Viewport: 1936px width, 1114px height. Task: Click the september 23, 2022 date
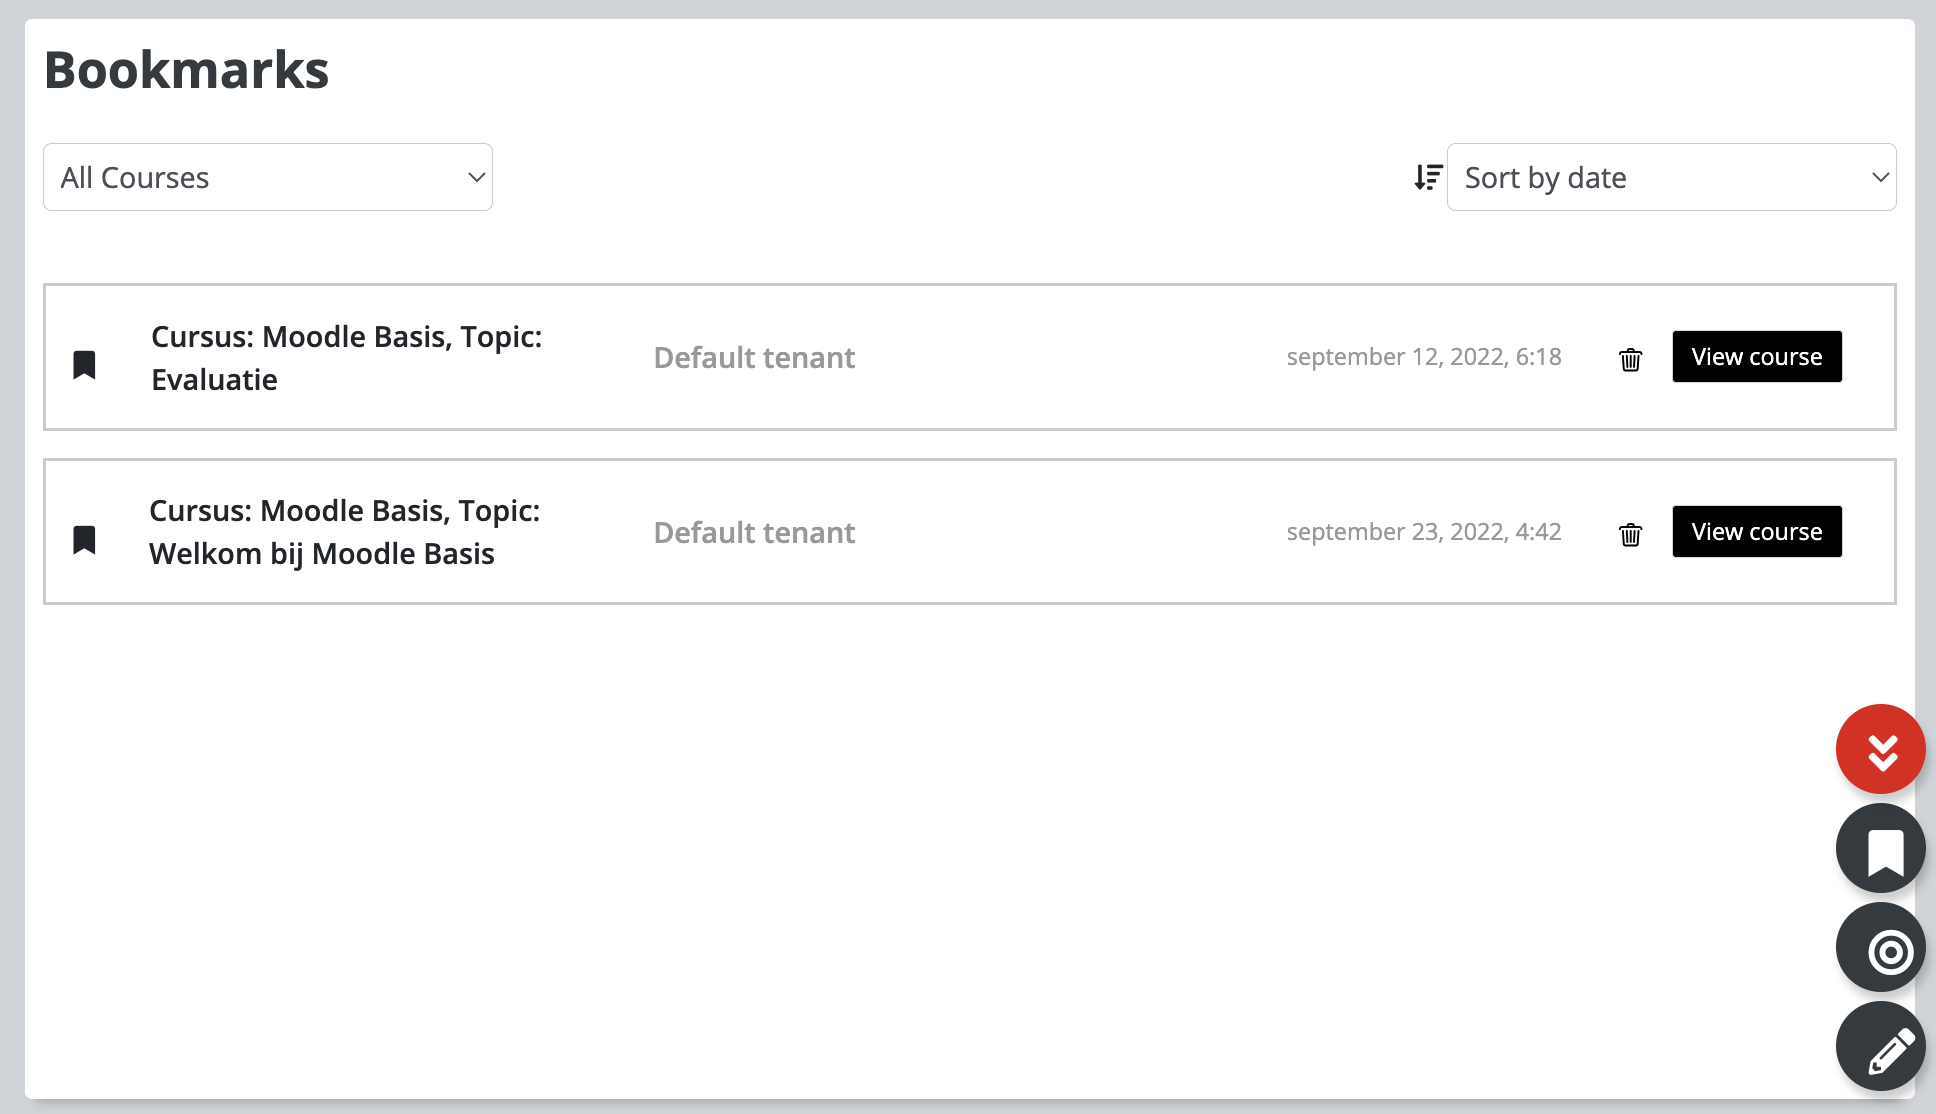(1424, 532)
